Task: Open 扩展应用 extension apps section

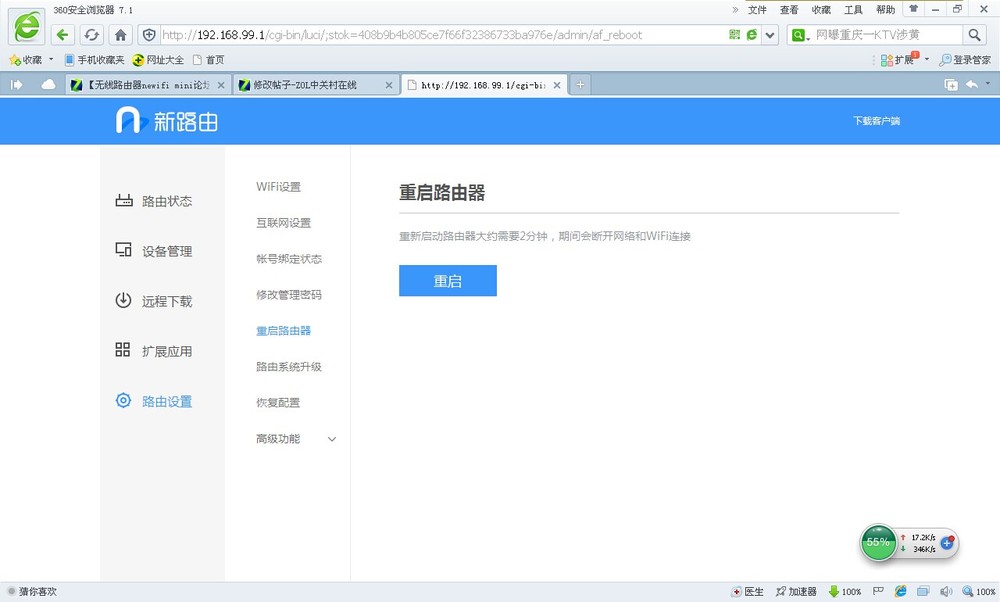Action: (x=154, y=351)
